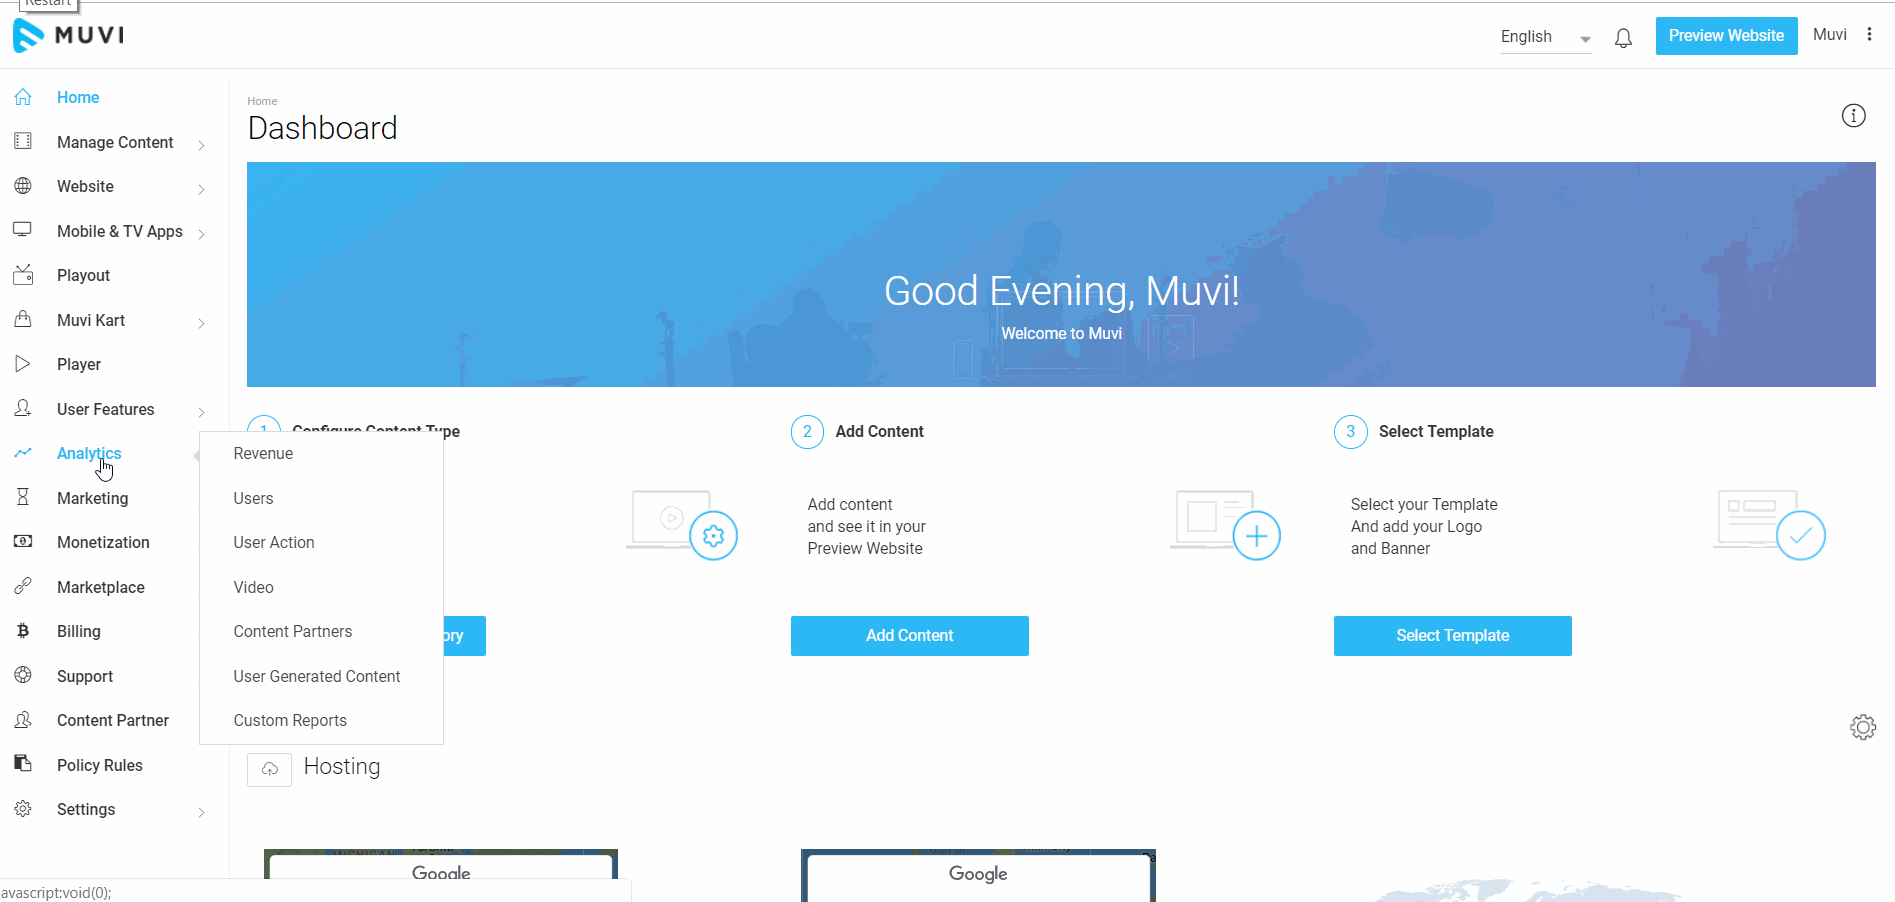The image size is (1895, 902).
Task: Click the Billing bitcoin icon
Action: point(23,631)
